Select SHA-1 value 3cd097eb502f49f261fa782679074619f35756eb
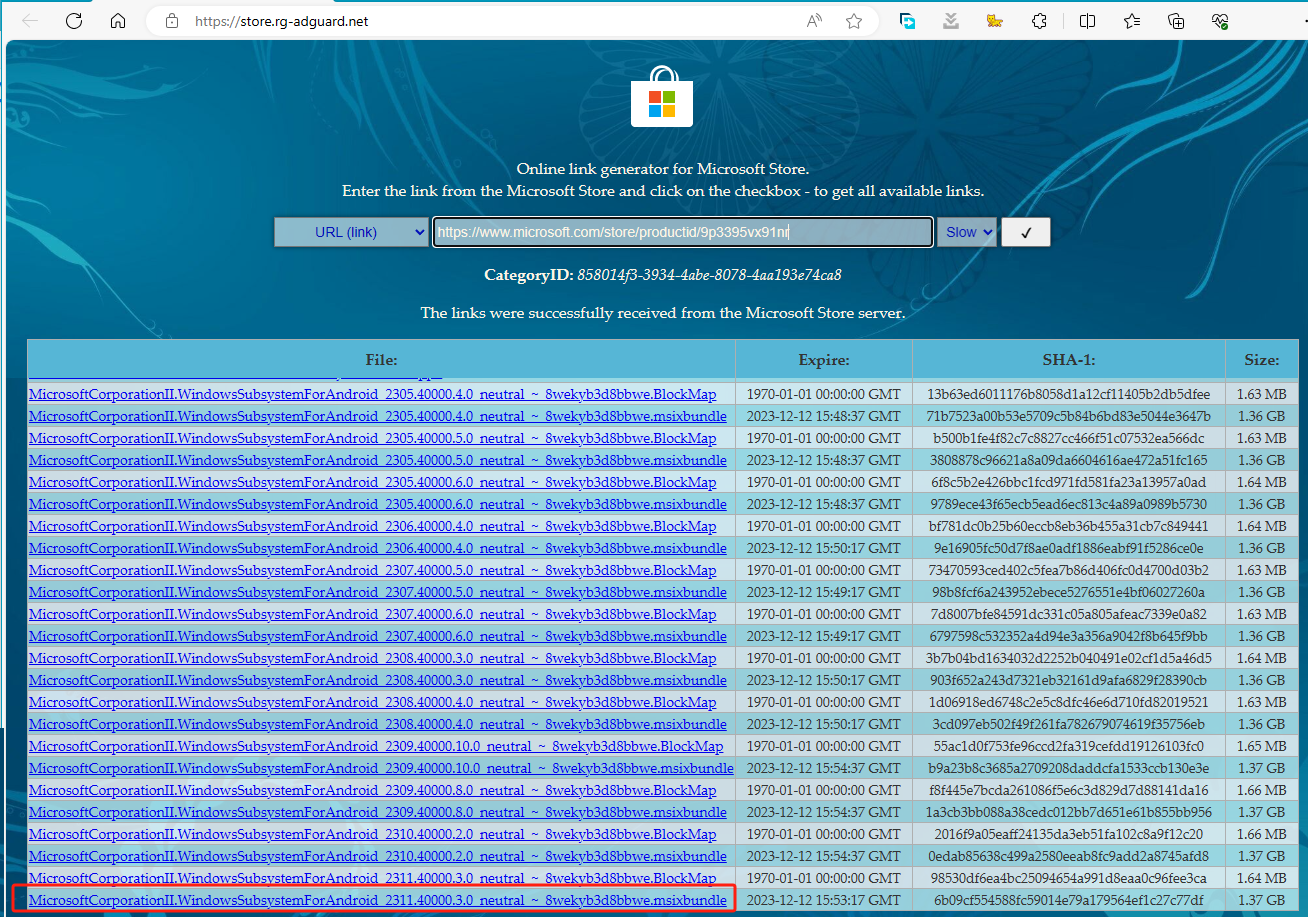This screenshot has height=917, width=1308. click(1069, 724)
